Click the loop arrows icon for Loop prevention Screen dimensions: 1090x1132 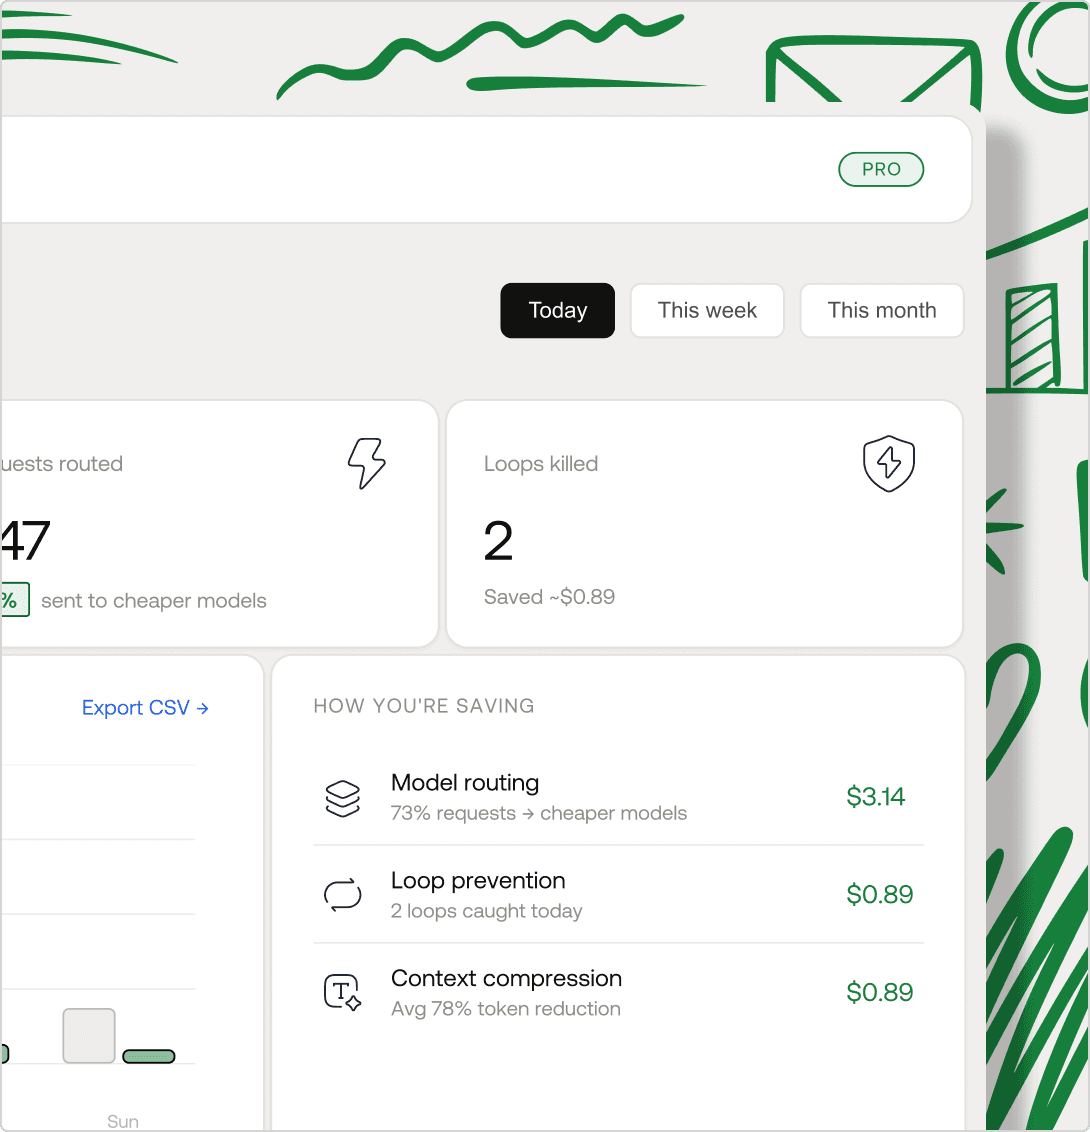coord(343,895)
